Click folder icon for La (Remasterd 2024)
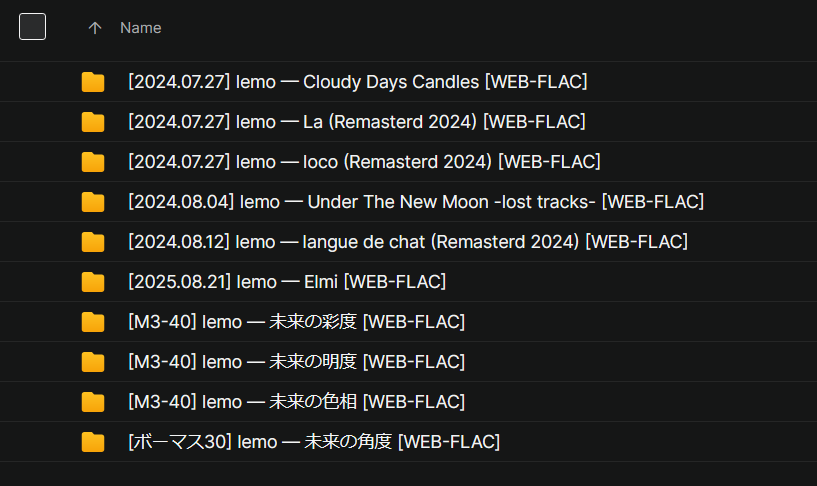Screen dimensions: 817x486 point(93,122)
